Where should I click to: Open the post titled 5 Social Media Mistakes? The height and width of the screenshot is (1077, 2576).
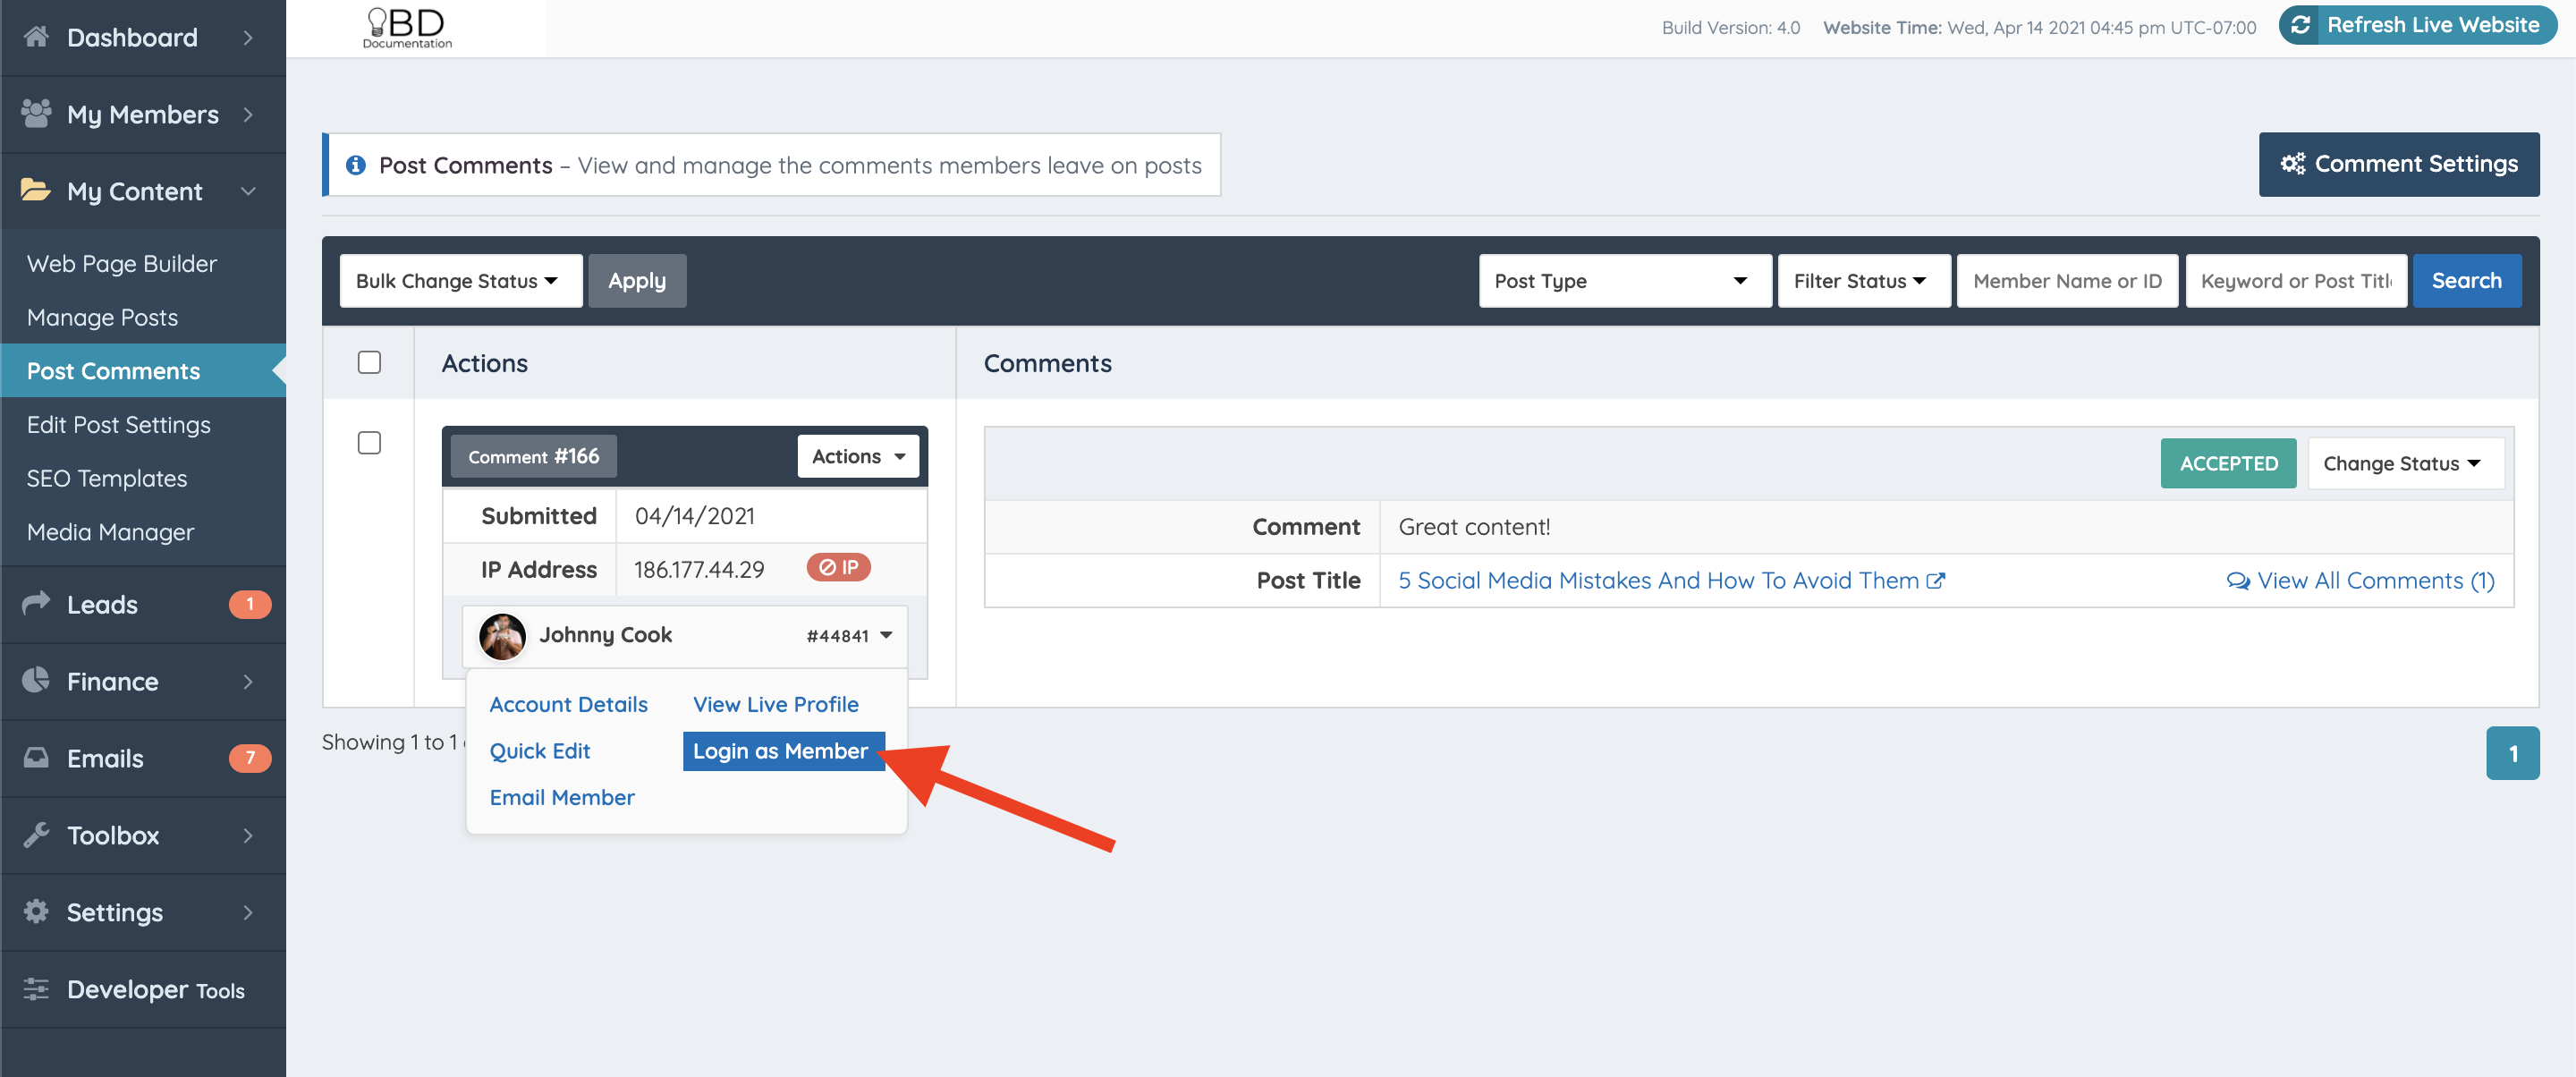click(1658, 580)
